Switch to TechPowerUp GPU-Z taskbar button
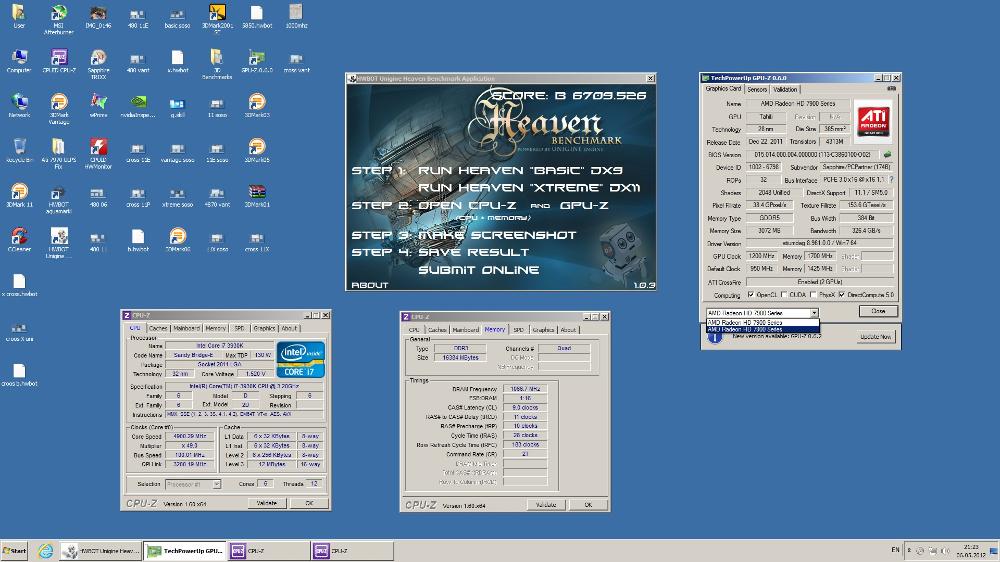Viewport: 1000px width, 562px height. [x=184, y=551]
